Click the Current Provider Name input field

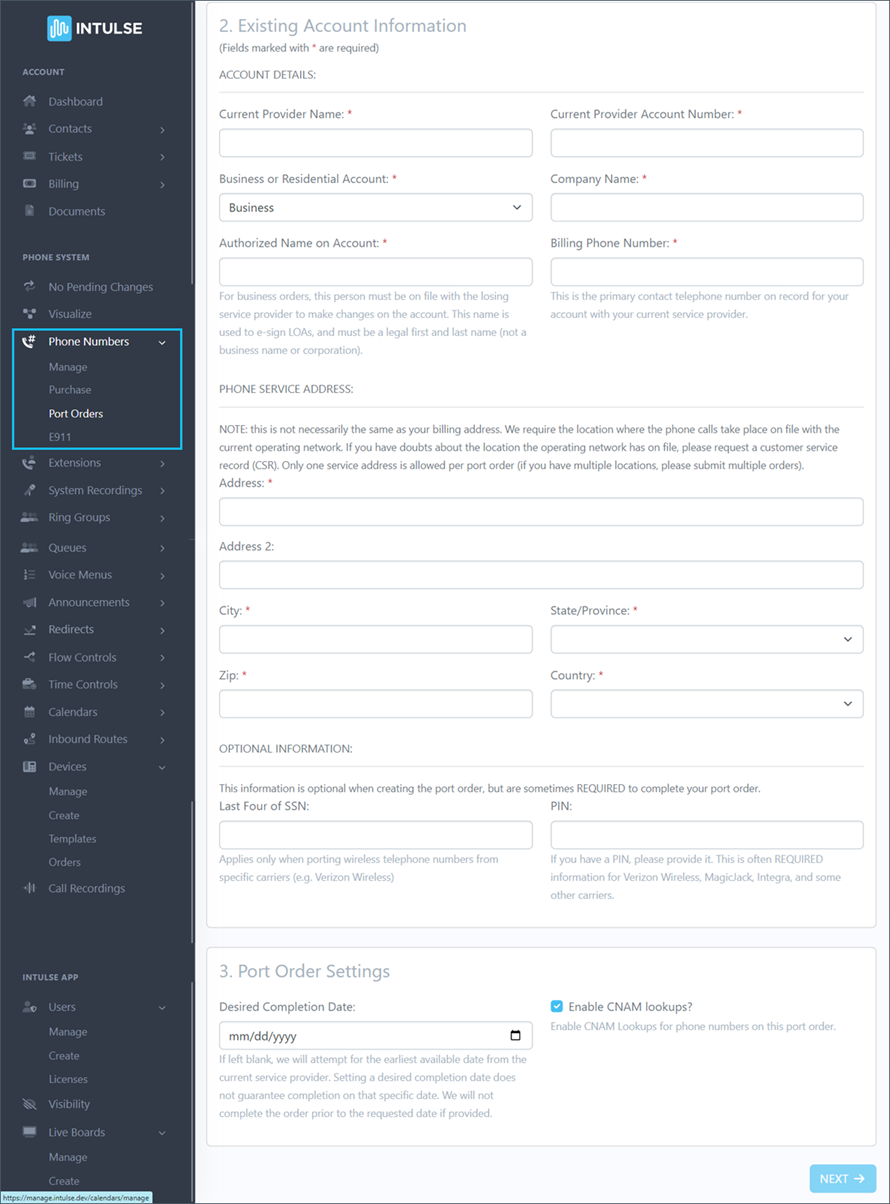point(376,143)
